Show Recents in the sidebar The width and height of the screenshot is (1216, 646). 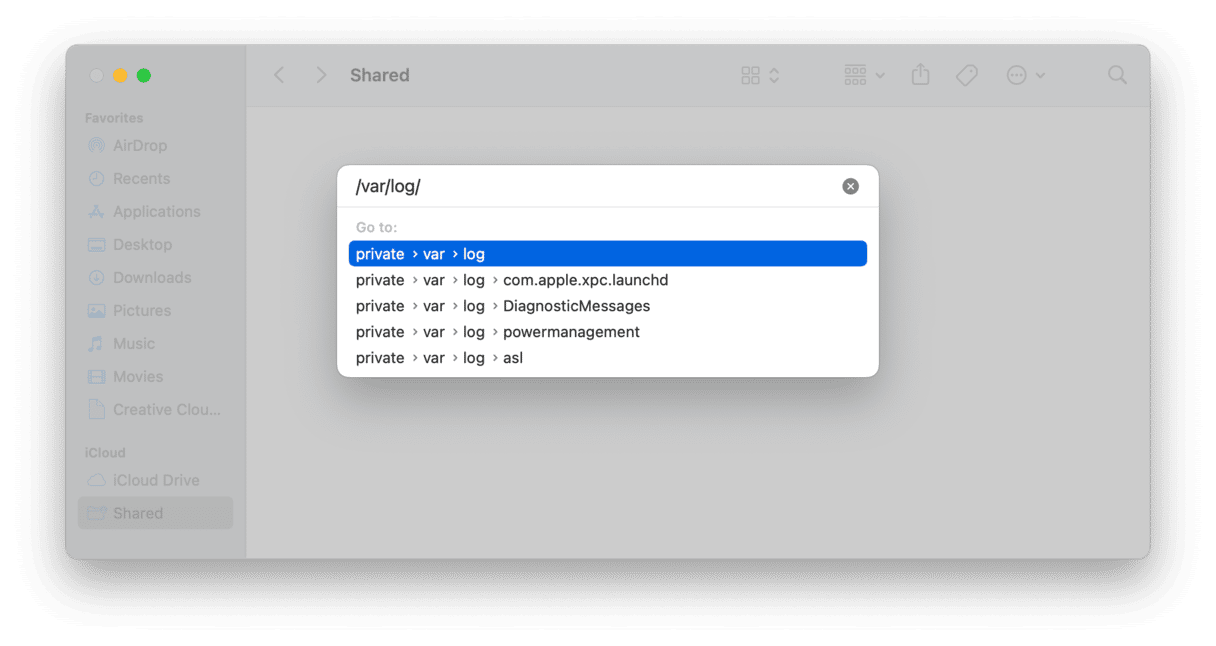141,178
